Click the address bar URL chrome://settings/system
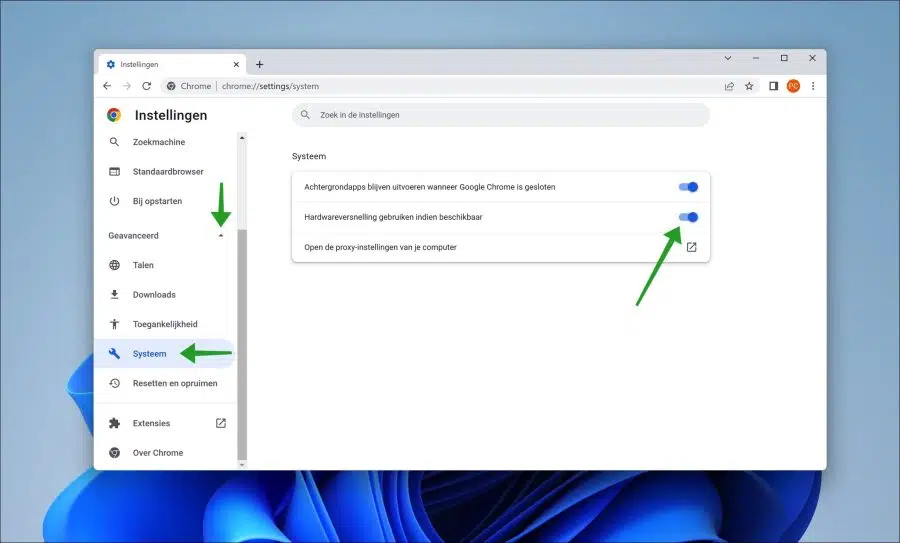This screenshot has height=543, width=900. coord(270,86)
